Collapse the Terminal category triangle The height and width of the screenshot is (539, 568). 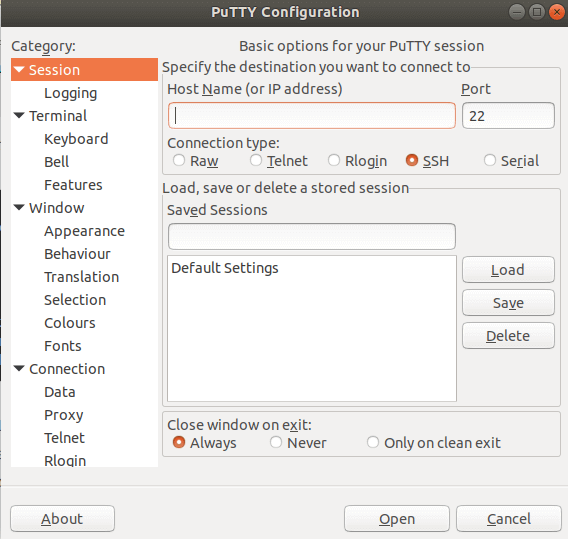tap(19, 116)
